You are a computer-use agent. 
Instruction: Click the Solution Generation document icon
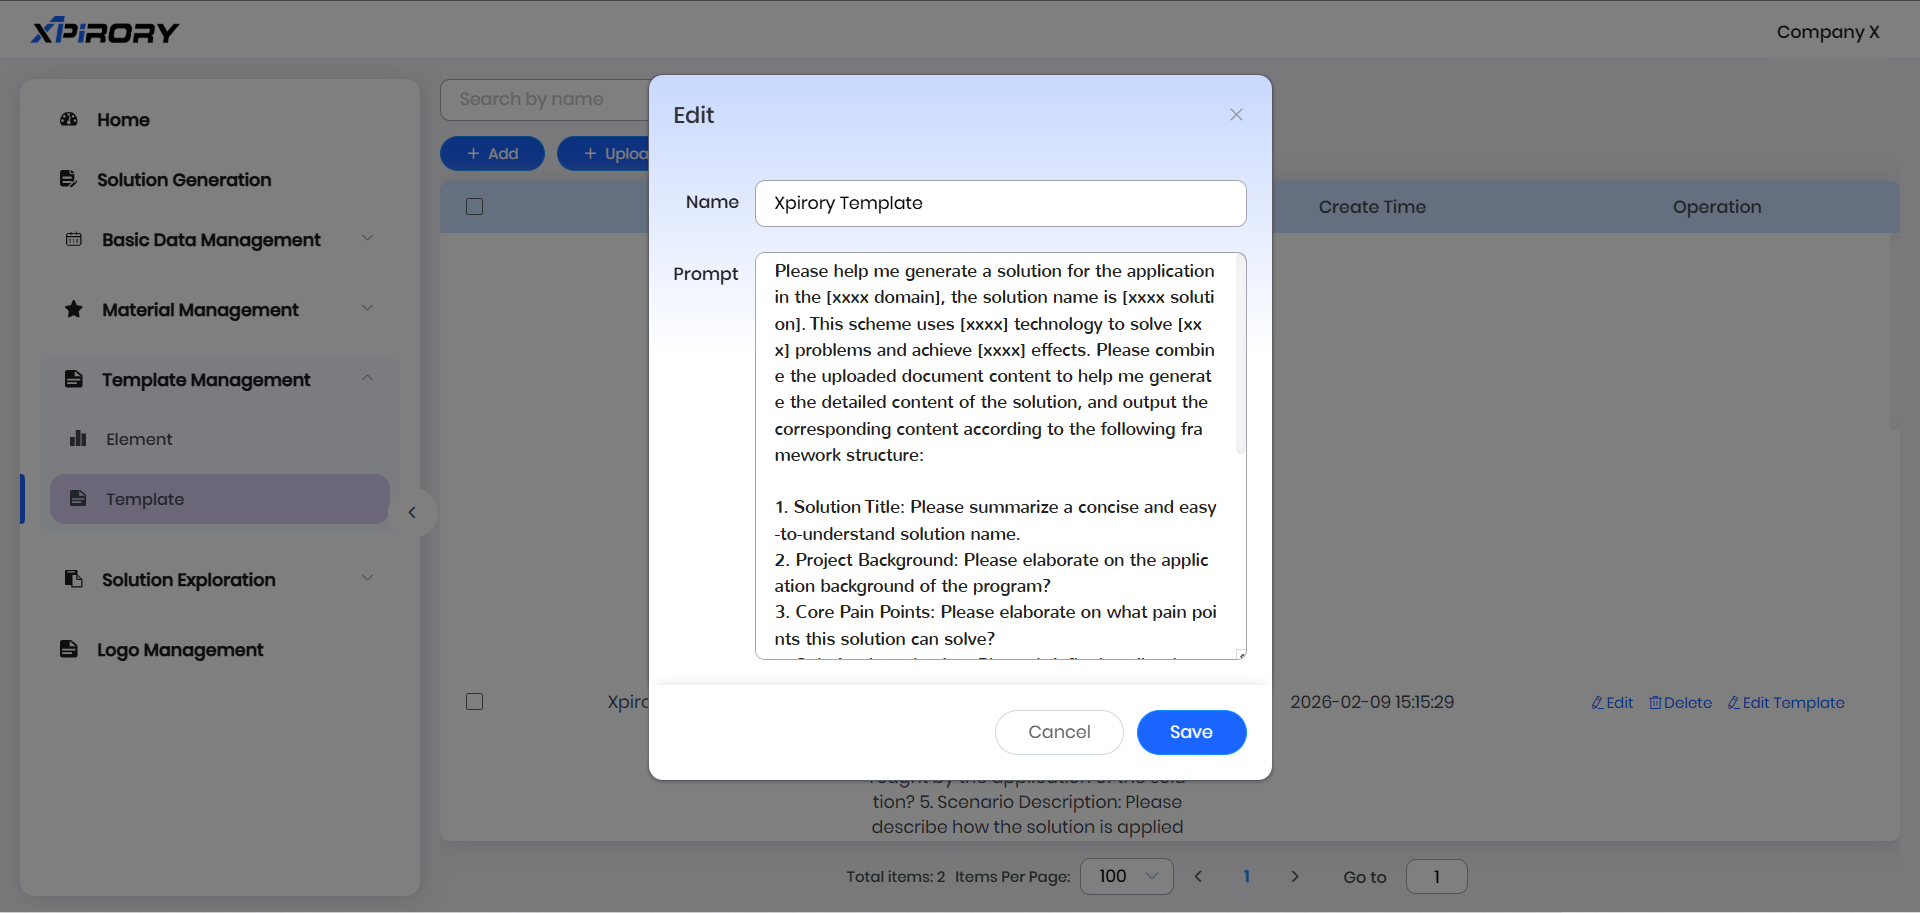68,179
